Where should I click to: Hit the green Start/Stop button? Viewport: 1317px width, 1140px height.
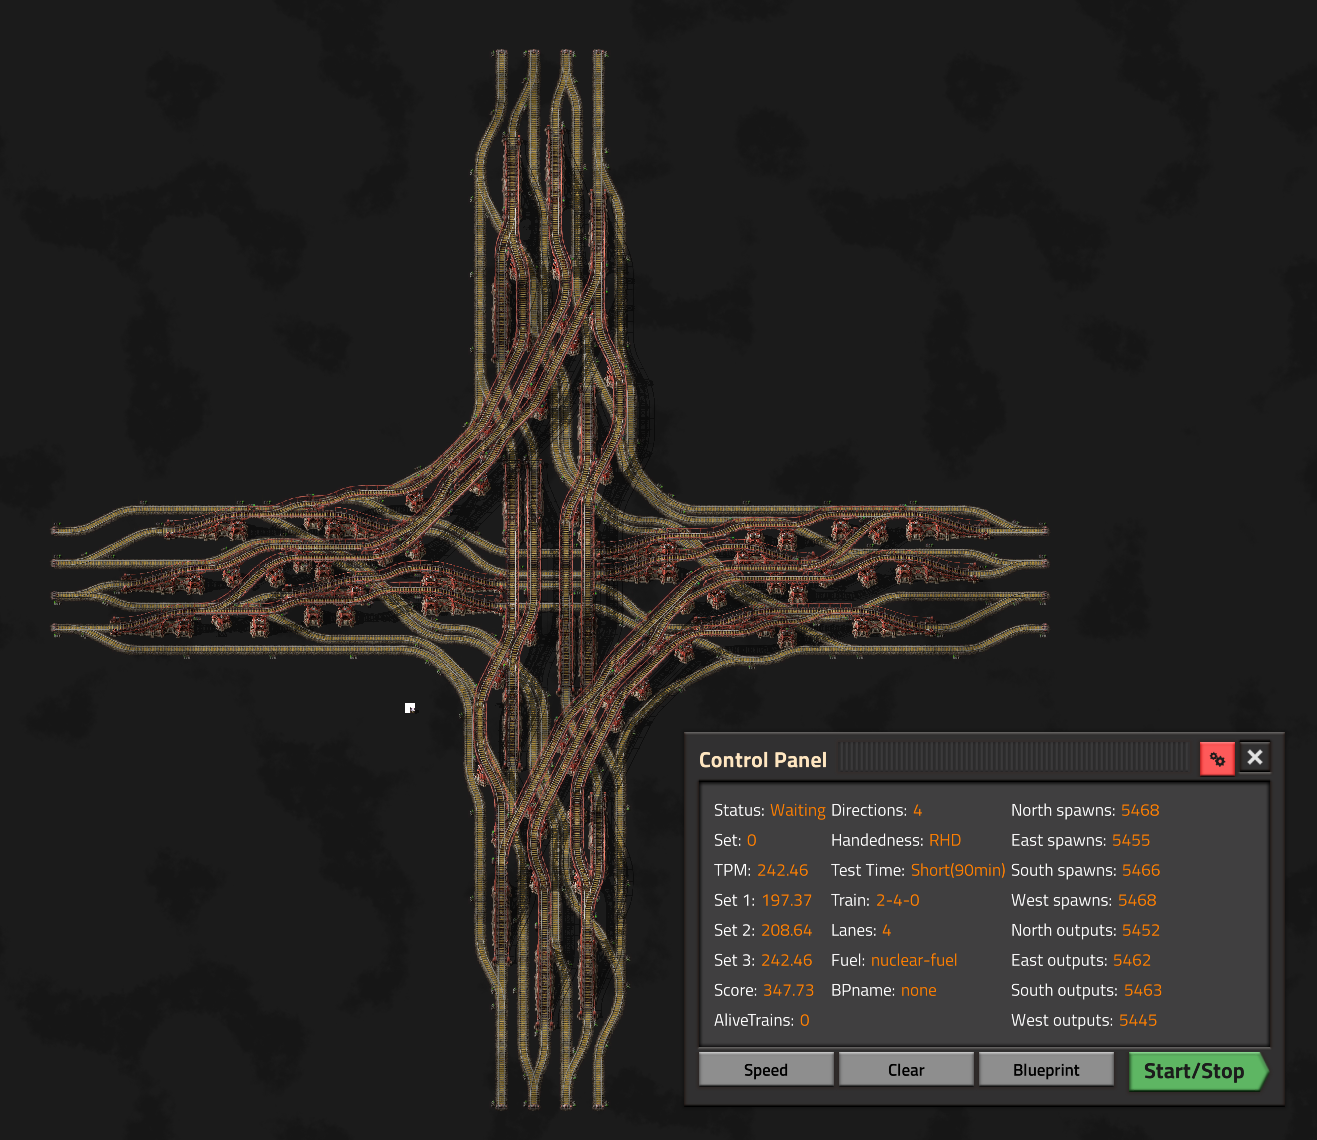pyautogui.click(x=1195, y=1071)
